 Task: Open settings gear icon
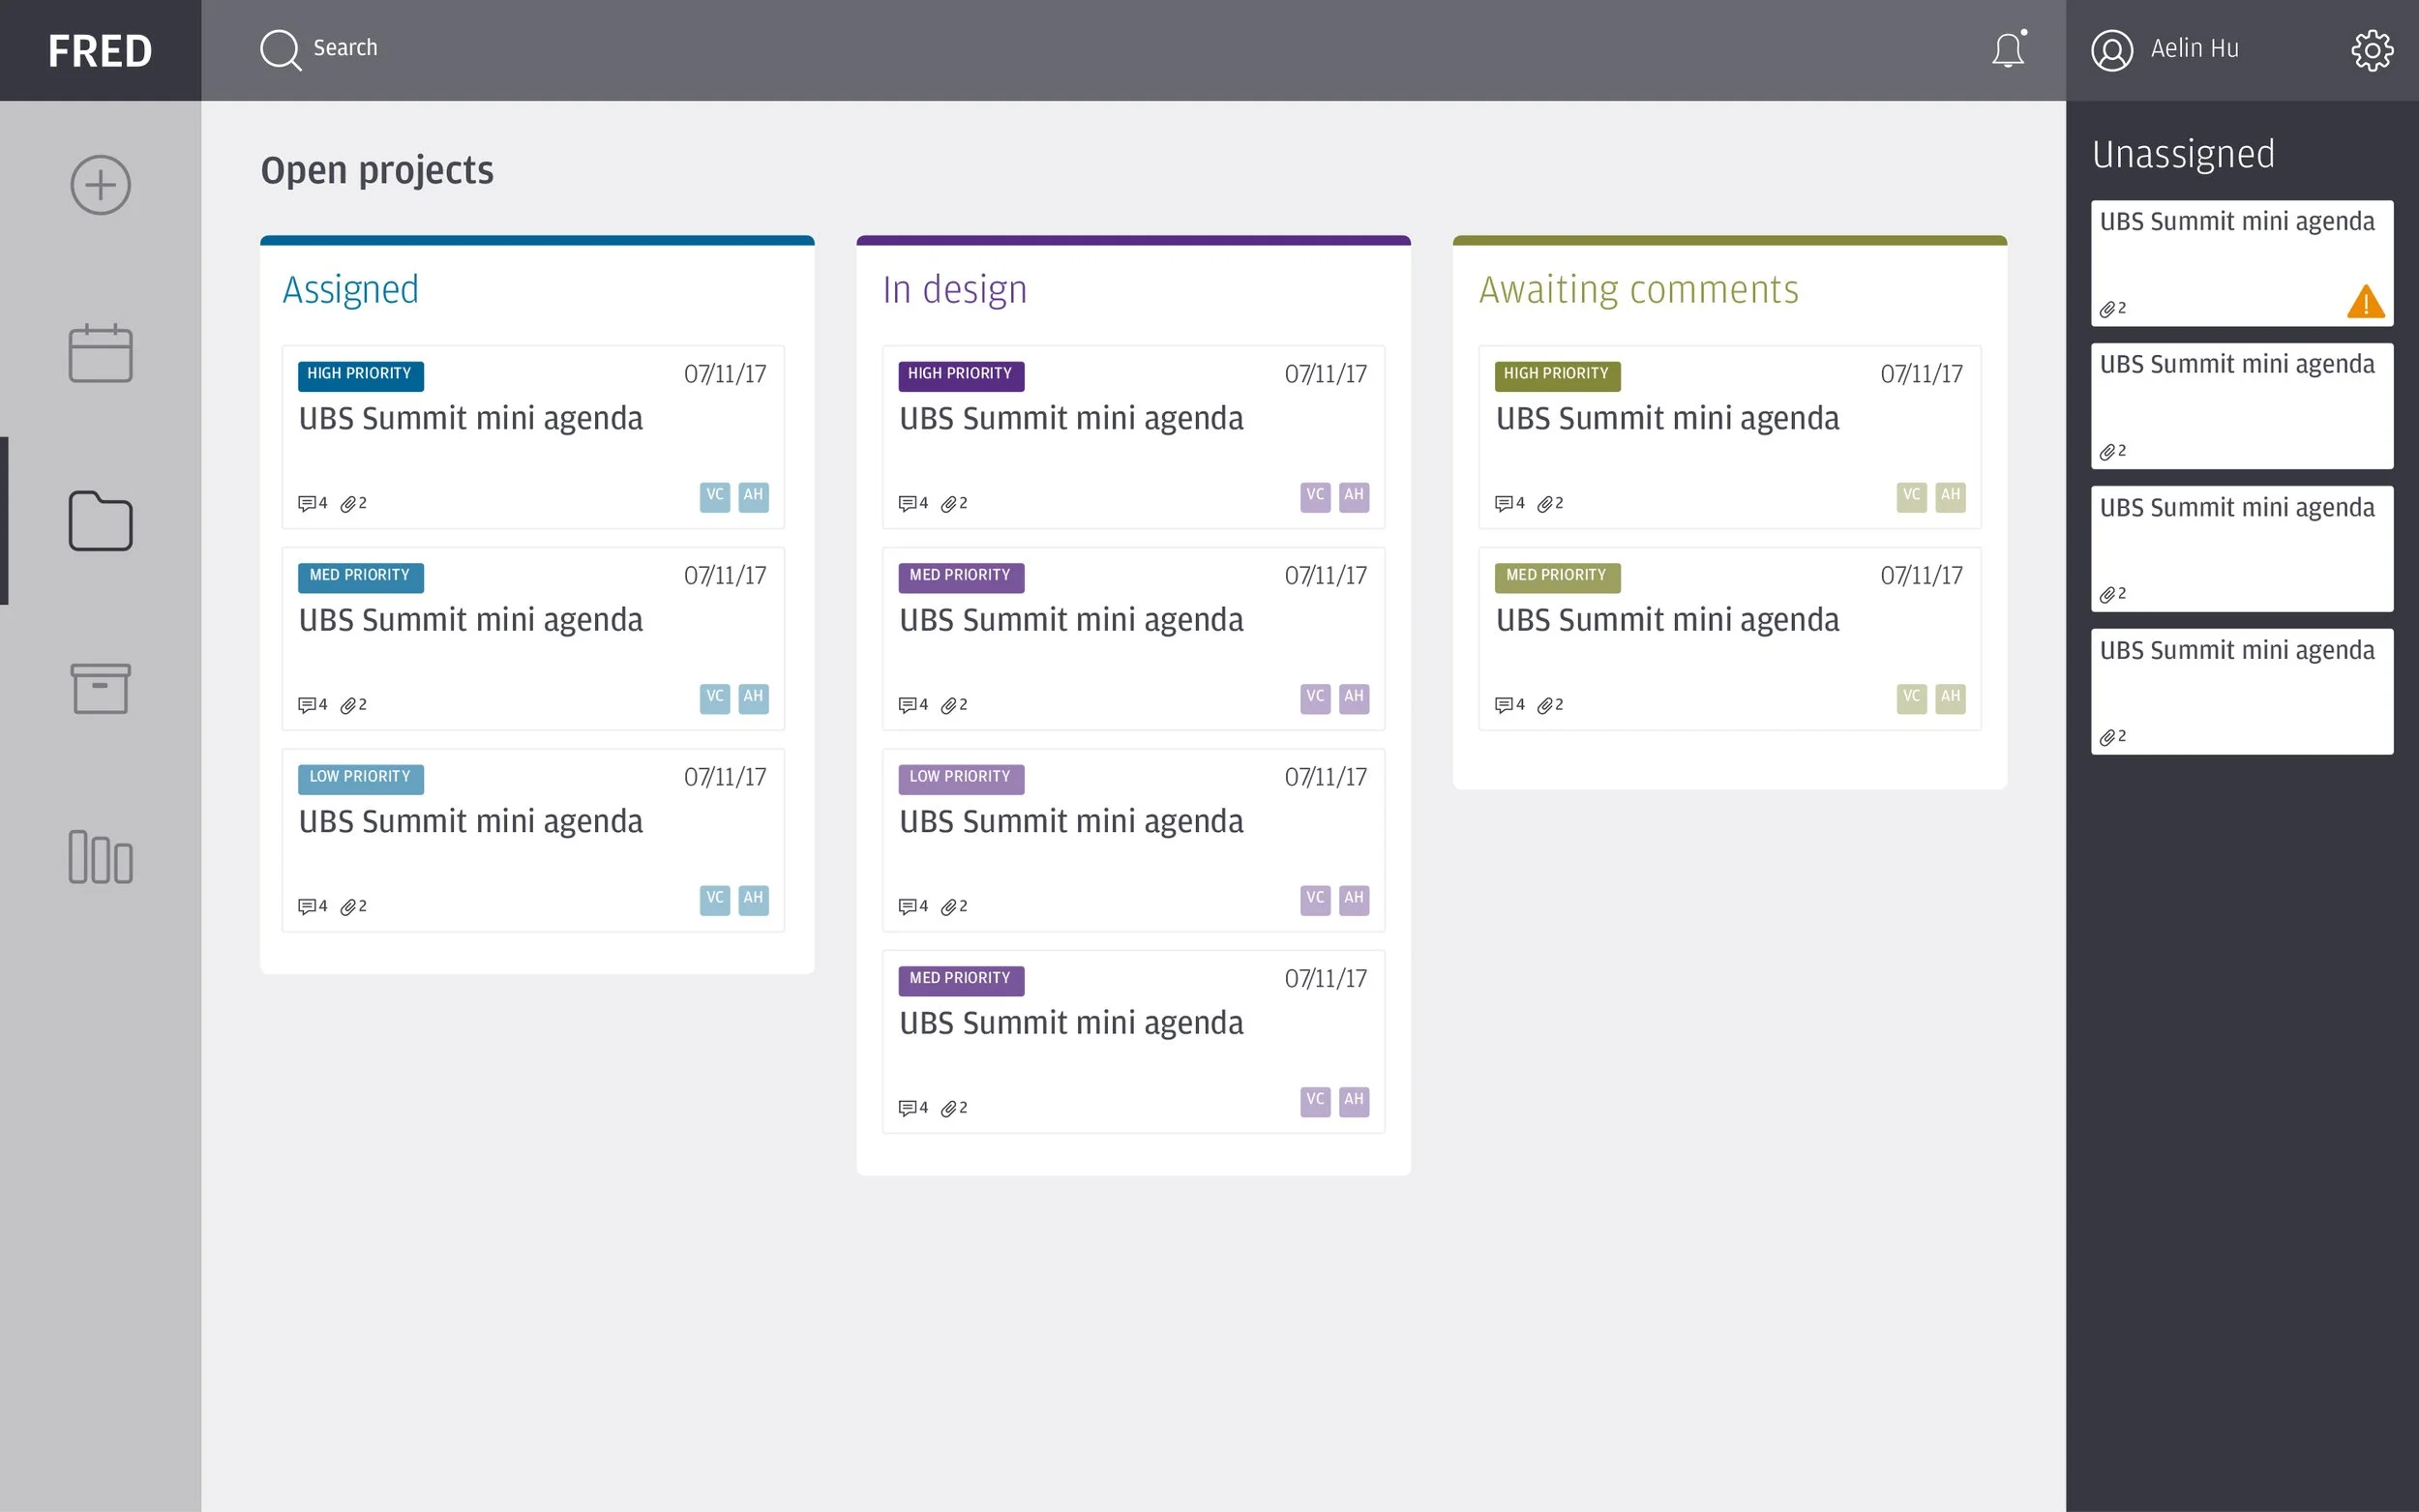click(2371, 50)
